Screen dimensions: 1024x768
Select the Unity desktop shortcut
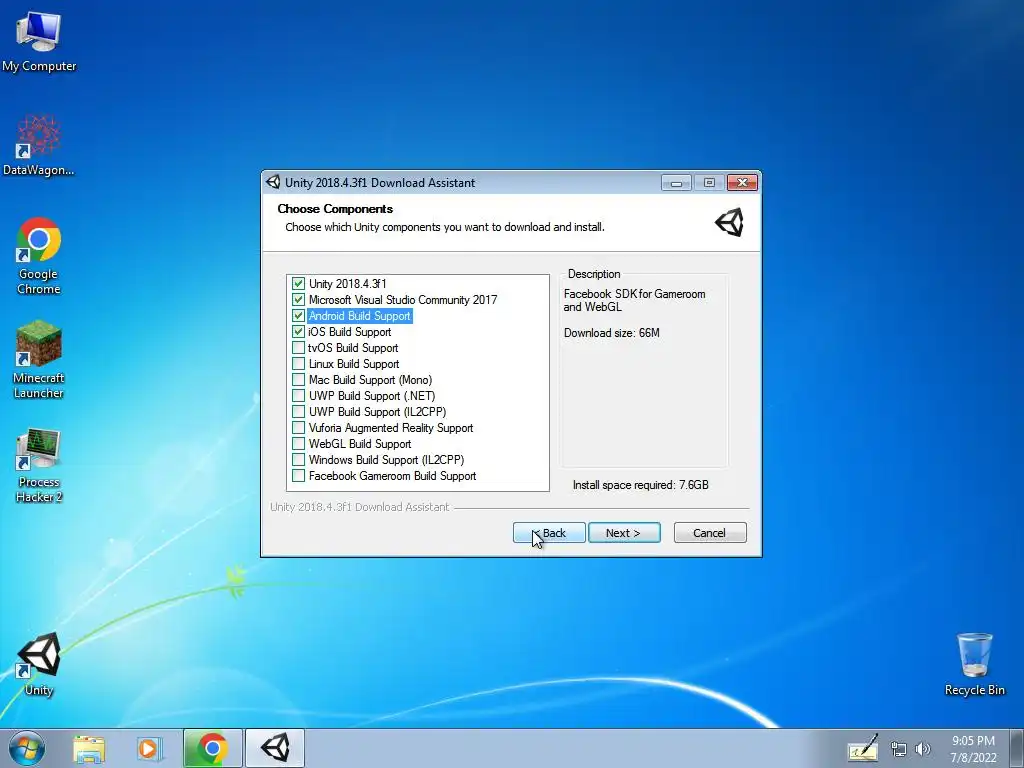click(39, 664)
